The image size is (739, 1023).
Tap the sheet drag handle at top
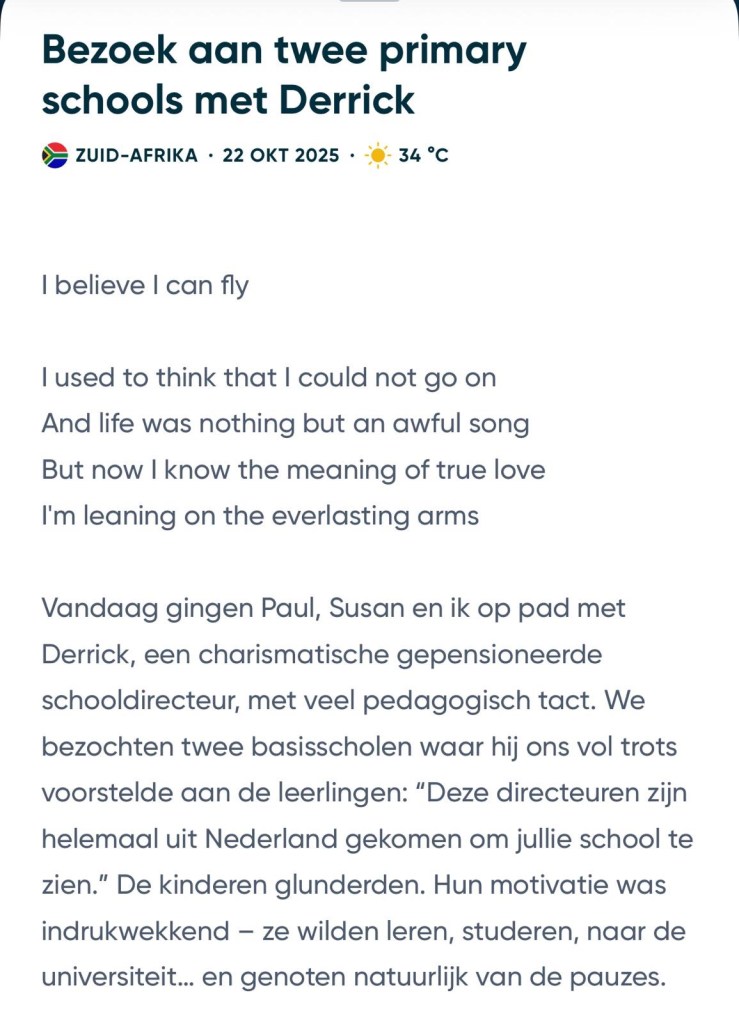tap(369, 3)
